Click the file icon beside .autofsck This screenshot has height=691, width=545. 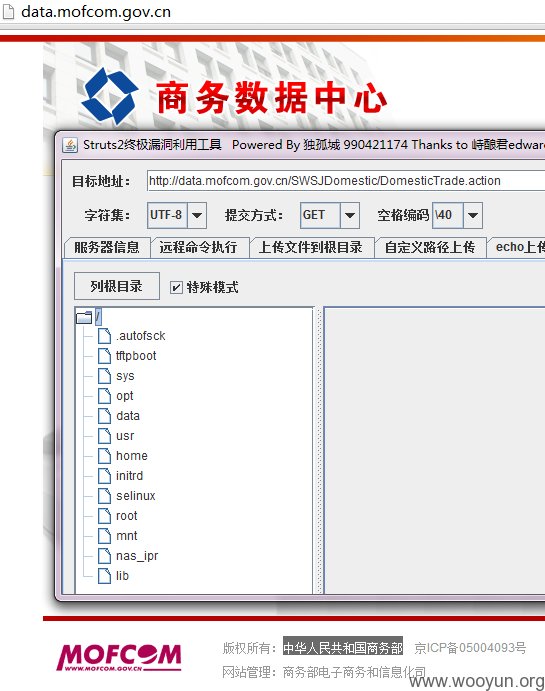[104, 336]
